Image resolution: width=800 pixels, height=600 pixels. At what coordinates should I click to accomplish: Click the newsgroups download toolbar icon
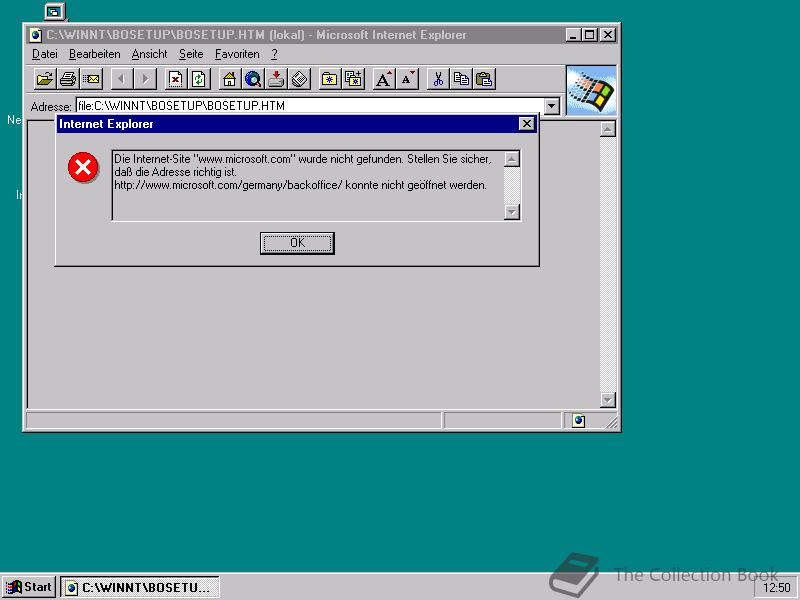[276, 79]
